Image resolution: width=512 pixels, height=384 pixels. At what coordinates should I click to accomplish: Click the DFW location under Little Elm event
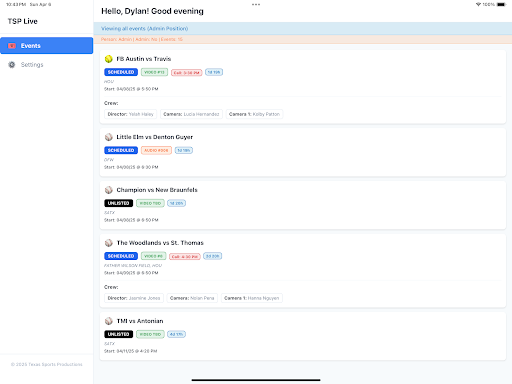[x=109, y=160]
